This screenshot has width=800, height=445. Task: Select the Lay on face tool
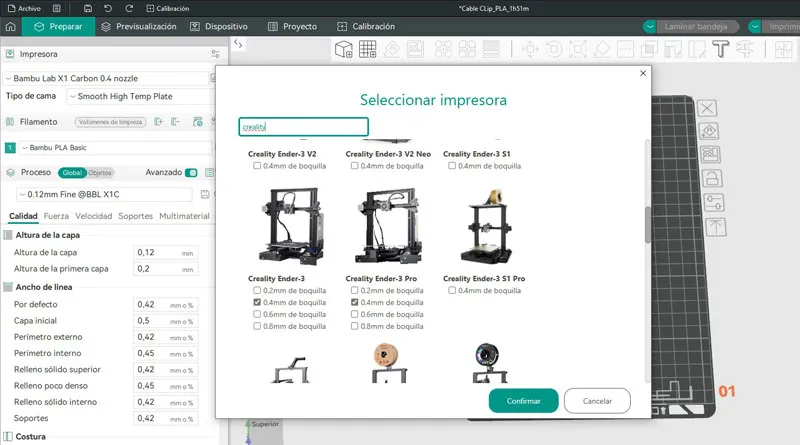[x=602, y=50]
